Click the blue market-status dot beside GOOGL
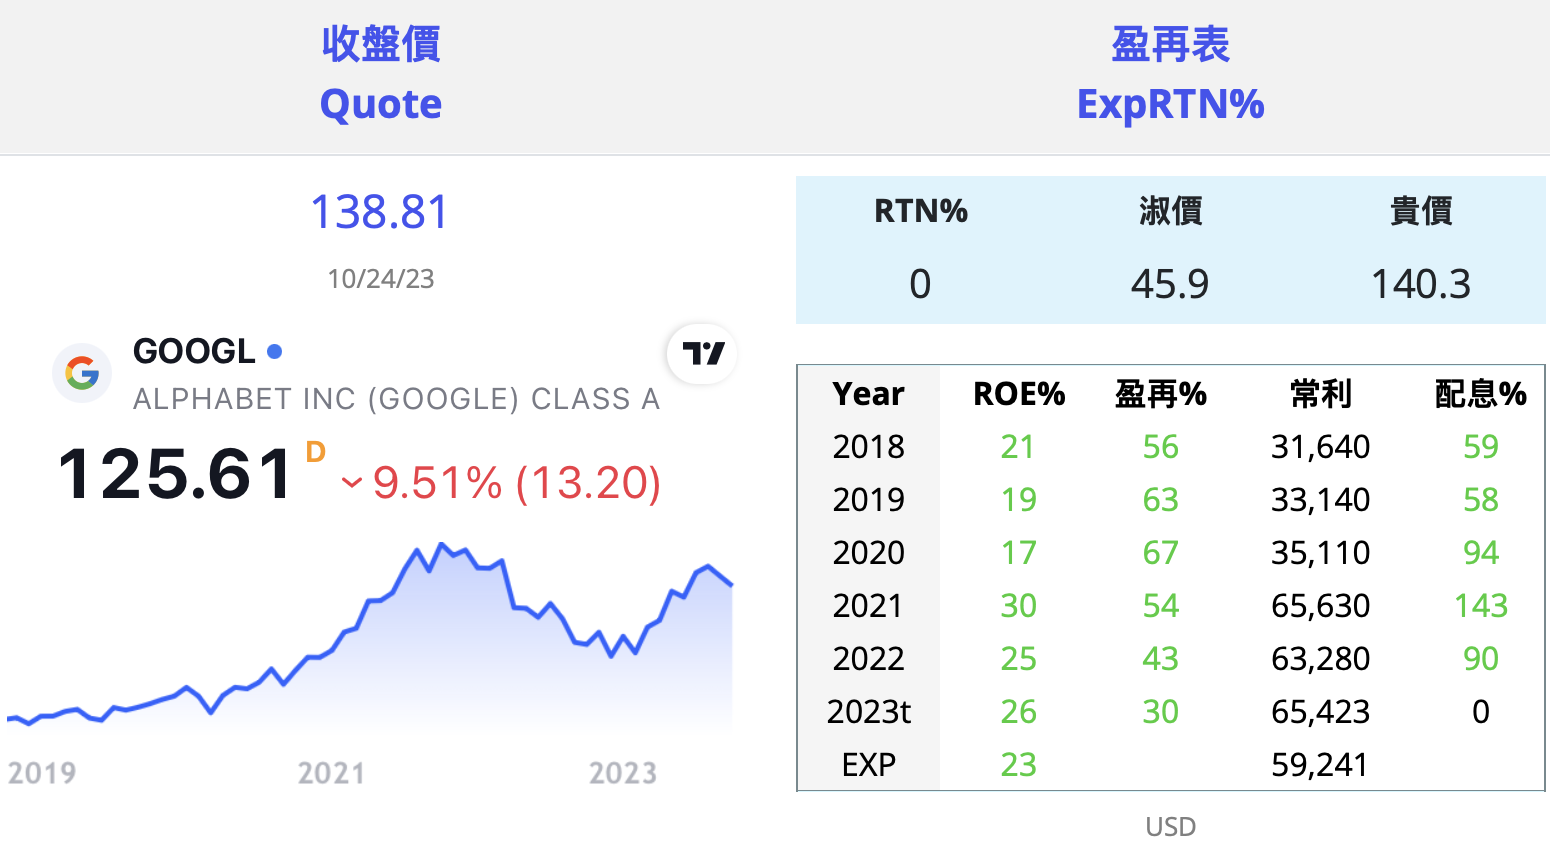 (x=275, y=351)
